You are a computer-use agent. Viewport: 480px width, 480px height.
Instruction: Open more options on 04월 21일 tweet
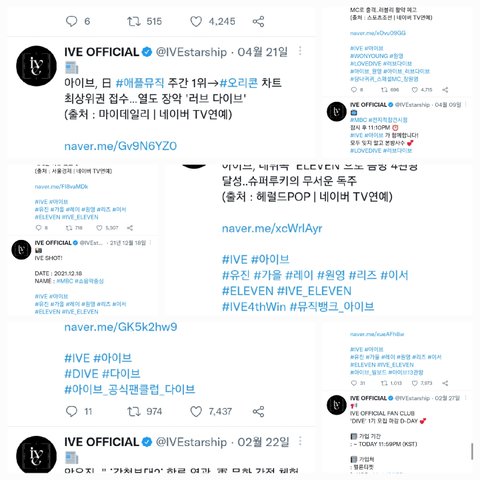(300, 51)
